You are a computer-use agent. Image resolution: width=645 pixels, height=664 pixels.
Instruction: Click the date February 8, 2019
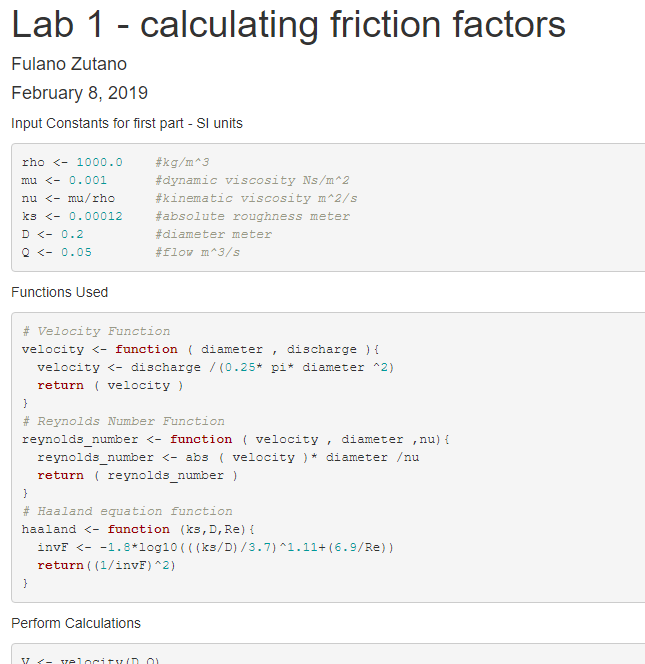79,94
